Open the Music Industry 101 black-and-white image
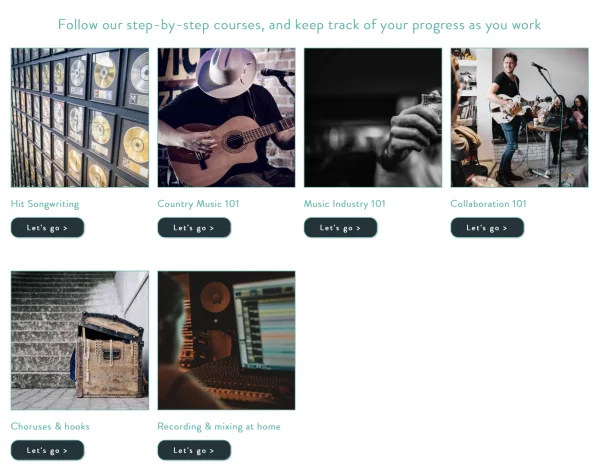Viewport: 600px width, 470px height. (373, 118)
